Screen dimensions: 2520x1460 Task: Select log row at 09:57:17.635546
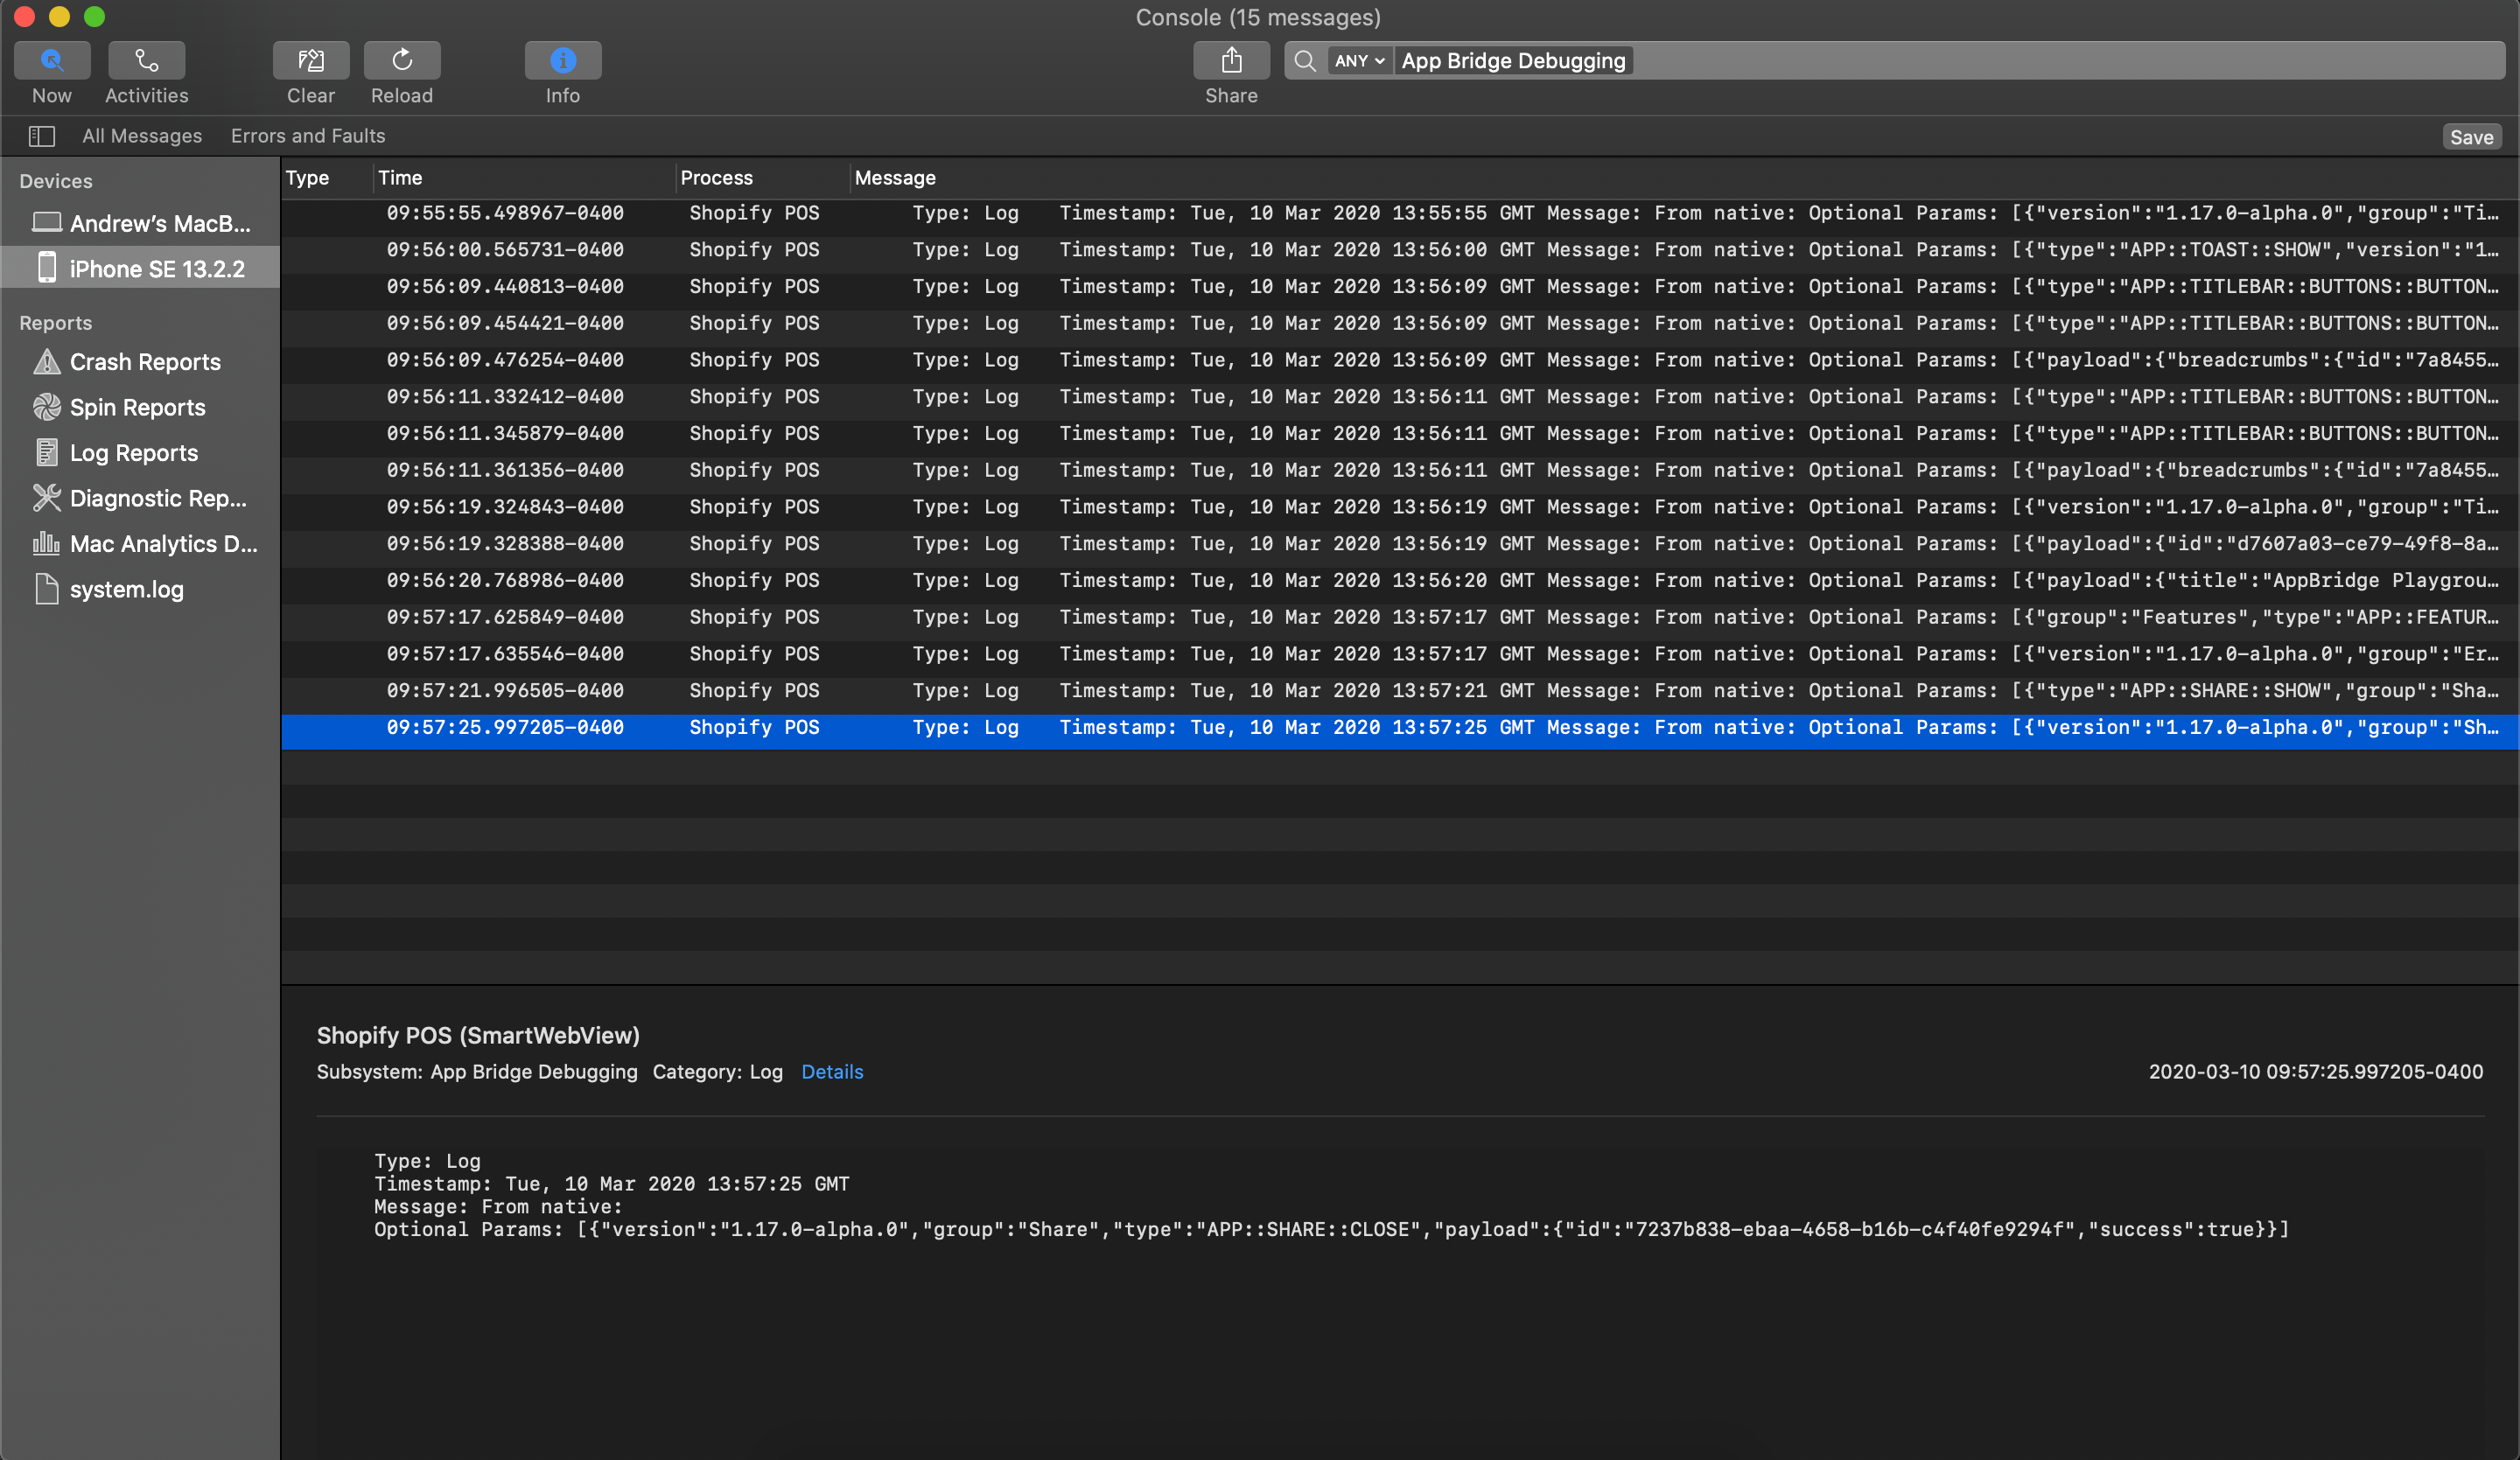coord(1400,654)
